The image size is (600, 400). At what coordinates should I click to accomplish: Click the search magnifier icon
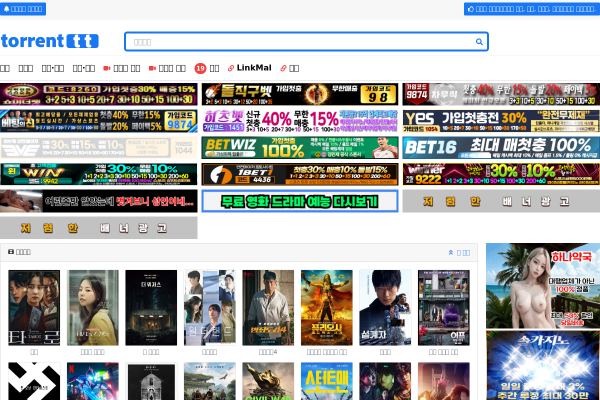point(479,42)
